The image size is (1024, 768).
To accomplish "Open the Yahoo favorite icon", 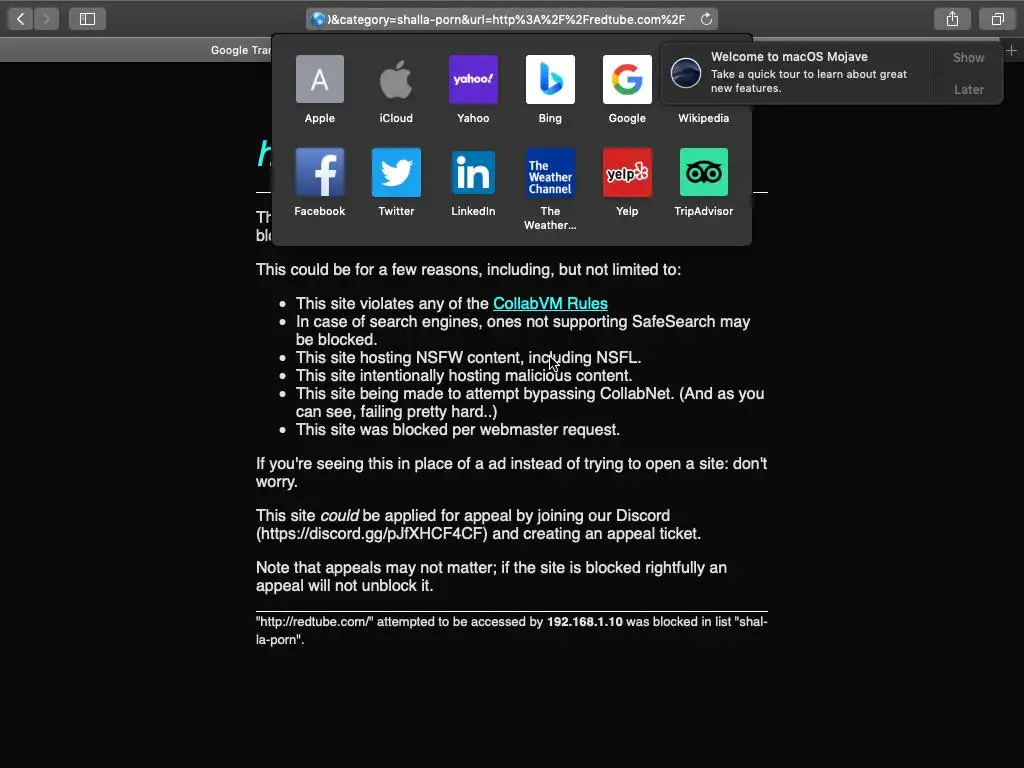I will coord(473,79).
